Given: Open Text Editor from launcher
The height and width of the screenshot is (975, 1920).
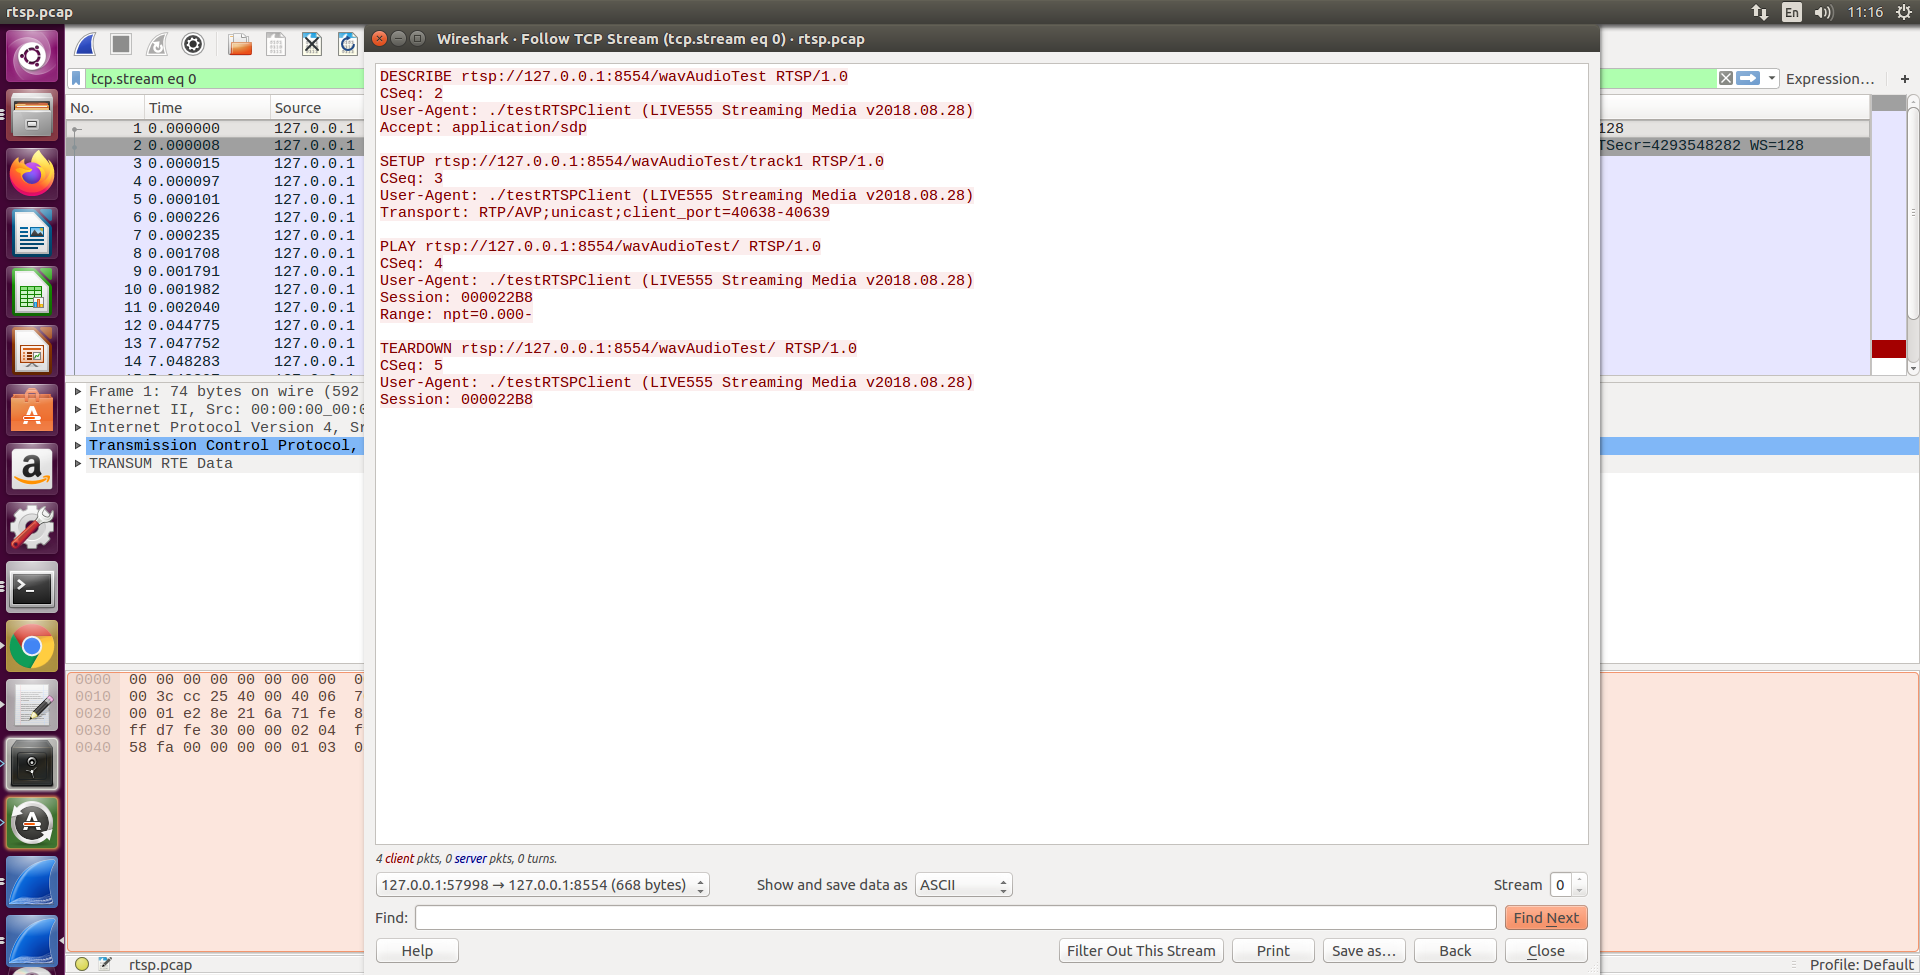Looking at the screenshot, I should coord(32,705).
